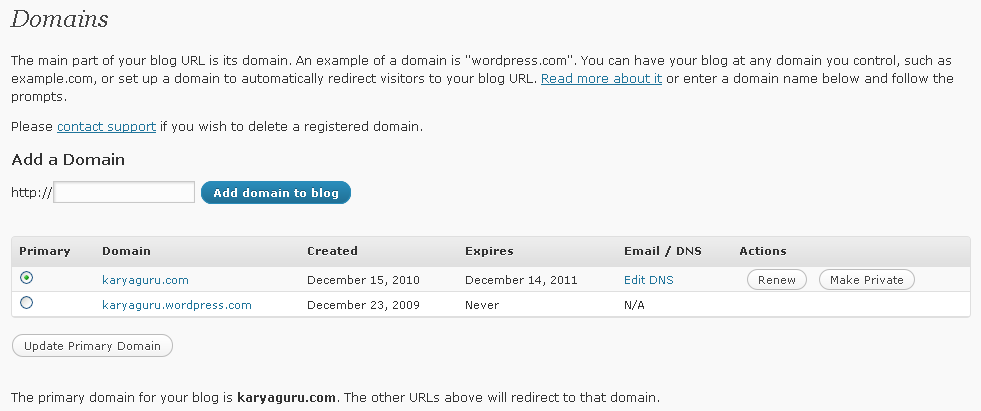Image resolution: width=981 pixels, height=411 pixels.
Task: Click the Domain column header
Action: (x=126, y=251)
